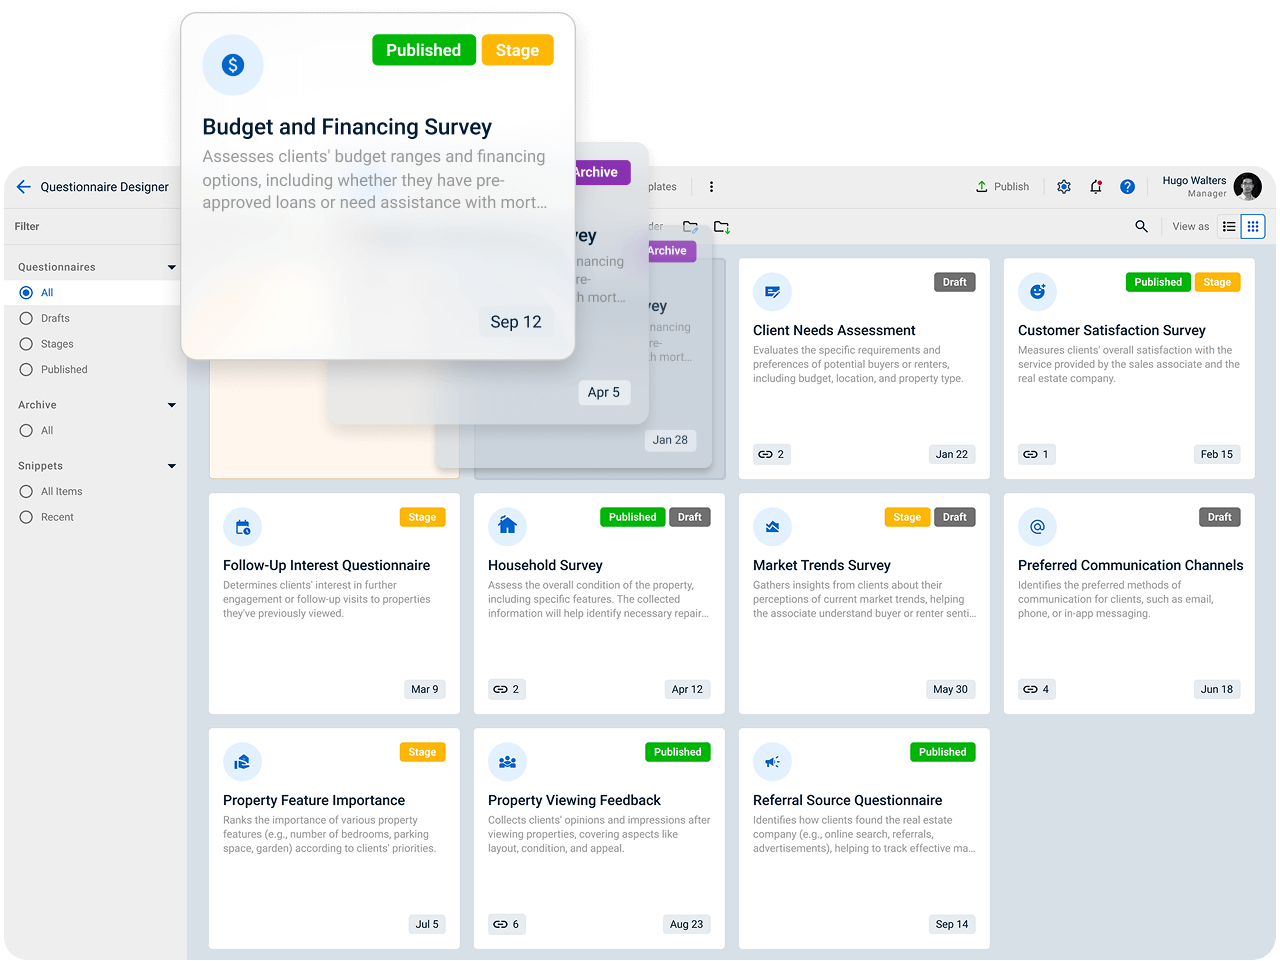Click the back arrow beside Questionnaire Designer
The image size is (1280, 961).
coord(24,187)
